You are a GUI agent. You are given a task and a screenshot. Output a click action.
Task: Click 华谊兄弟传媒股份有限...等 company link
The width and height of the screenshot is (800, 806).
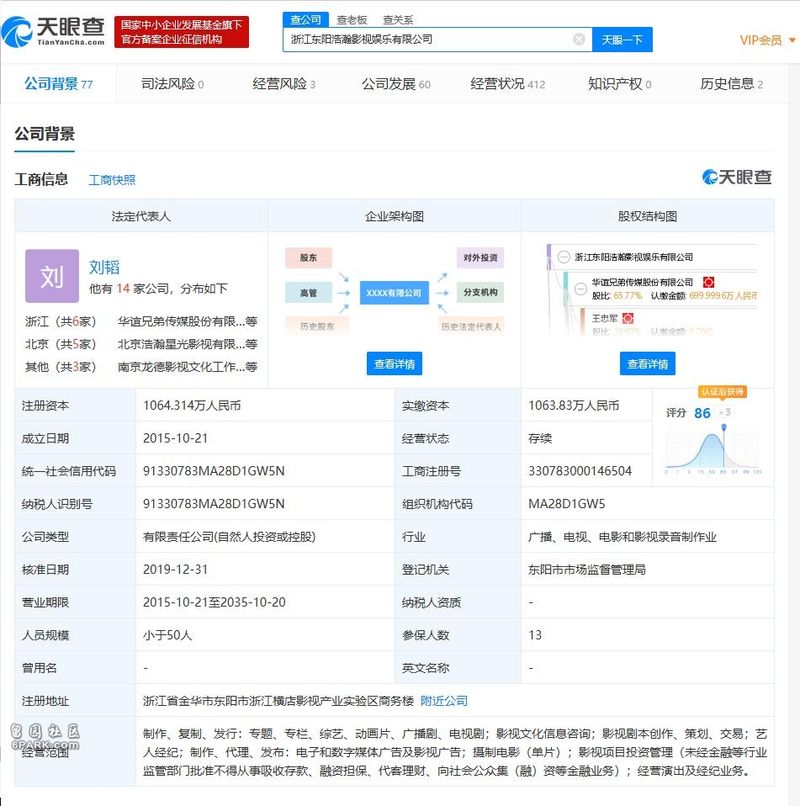click(188, 321)
